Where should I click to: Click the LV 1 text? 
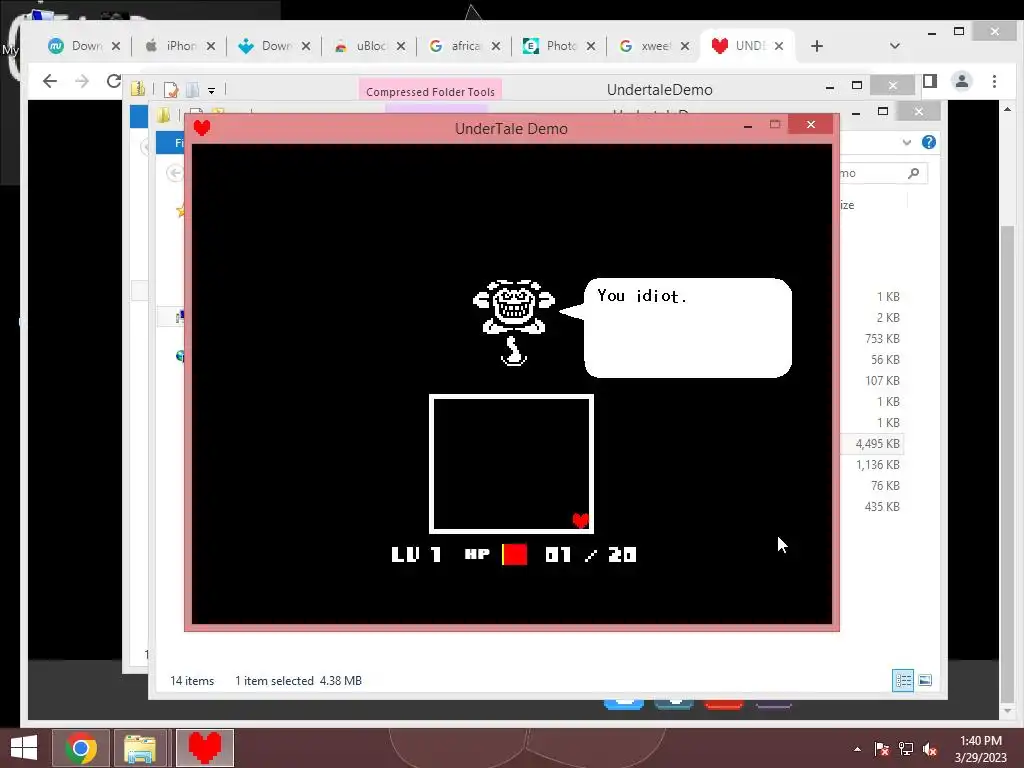coord(417,554)
